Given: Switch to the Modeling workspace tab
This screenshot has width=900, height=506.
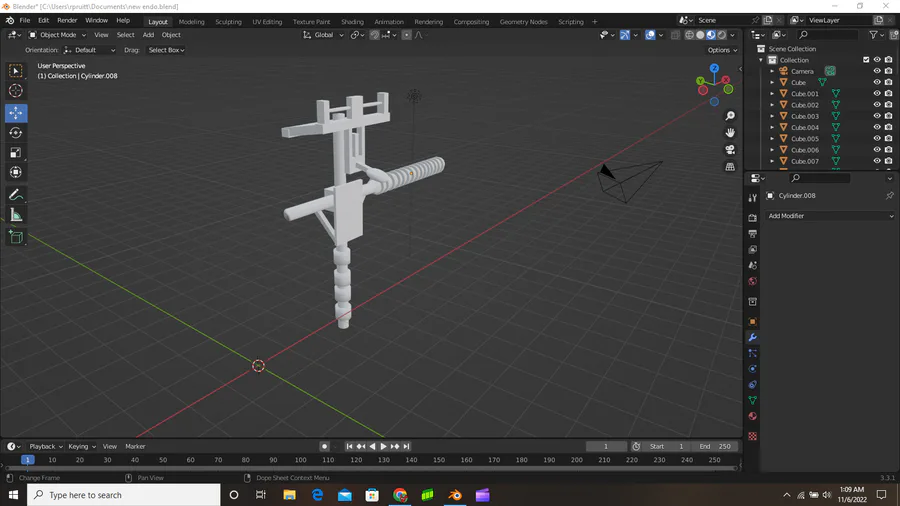Looking at the screenshot, I should tap(191, 22).
